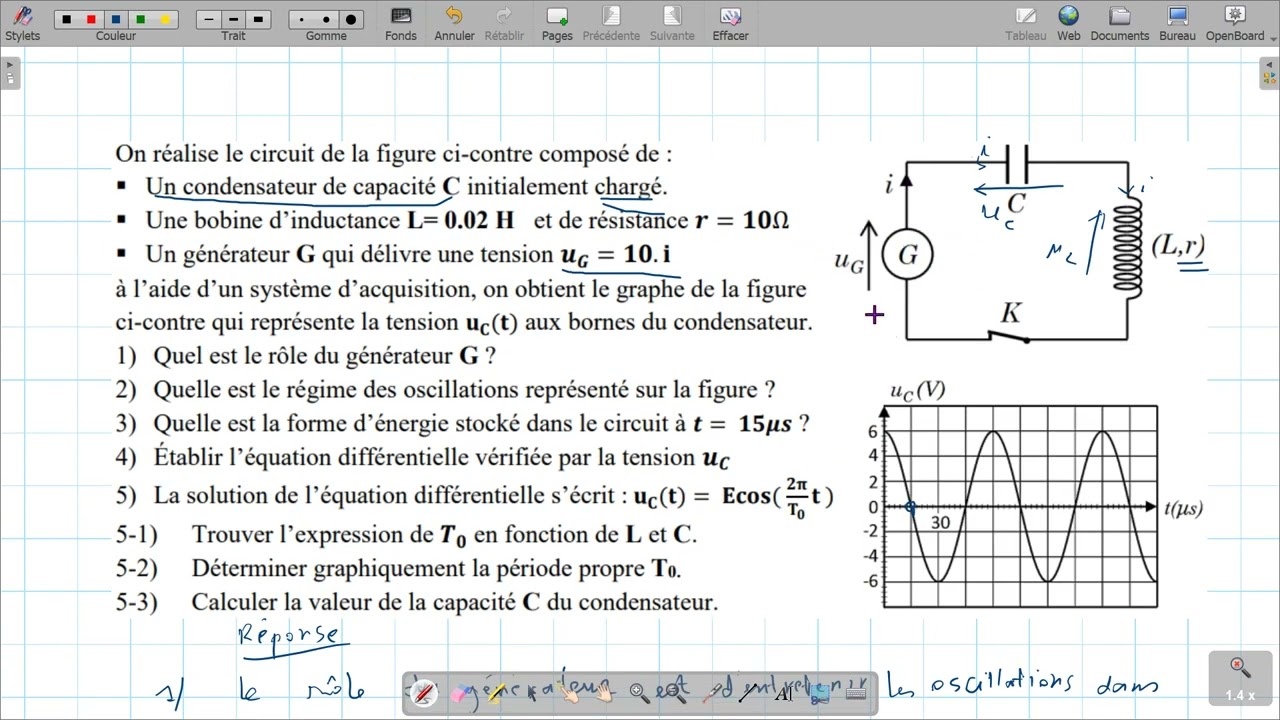The width and height of the screenshot is (1280, 720).
Task: Select the large eraser size under Gomme
Action: click(351, 19)
